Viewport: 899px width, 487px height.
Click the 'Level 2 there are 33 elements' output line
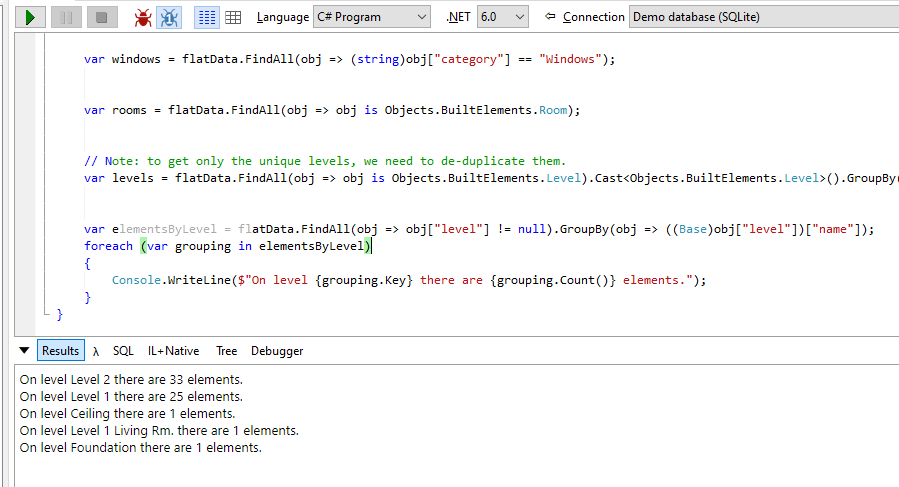131,379
